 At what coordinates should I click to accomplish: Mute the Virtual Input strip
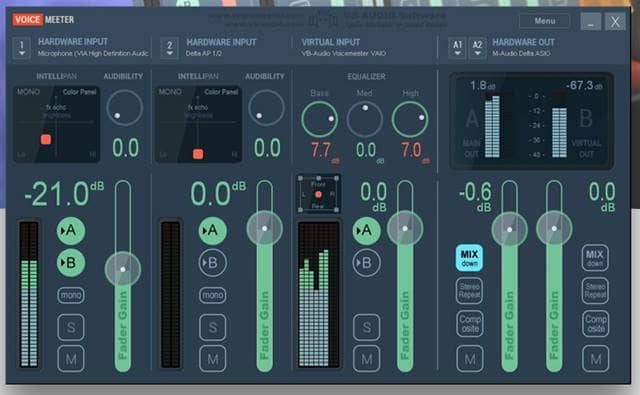[367, 359]
